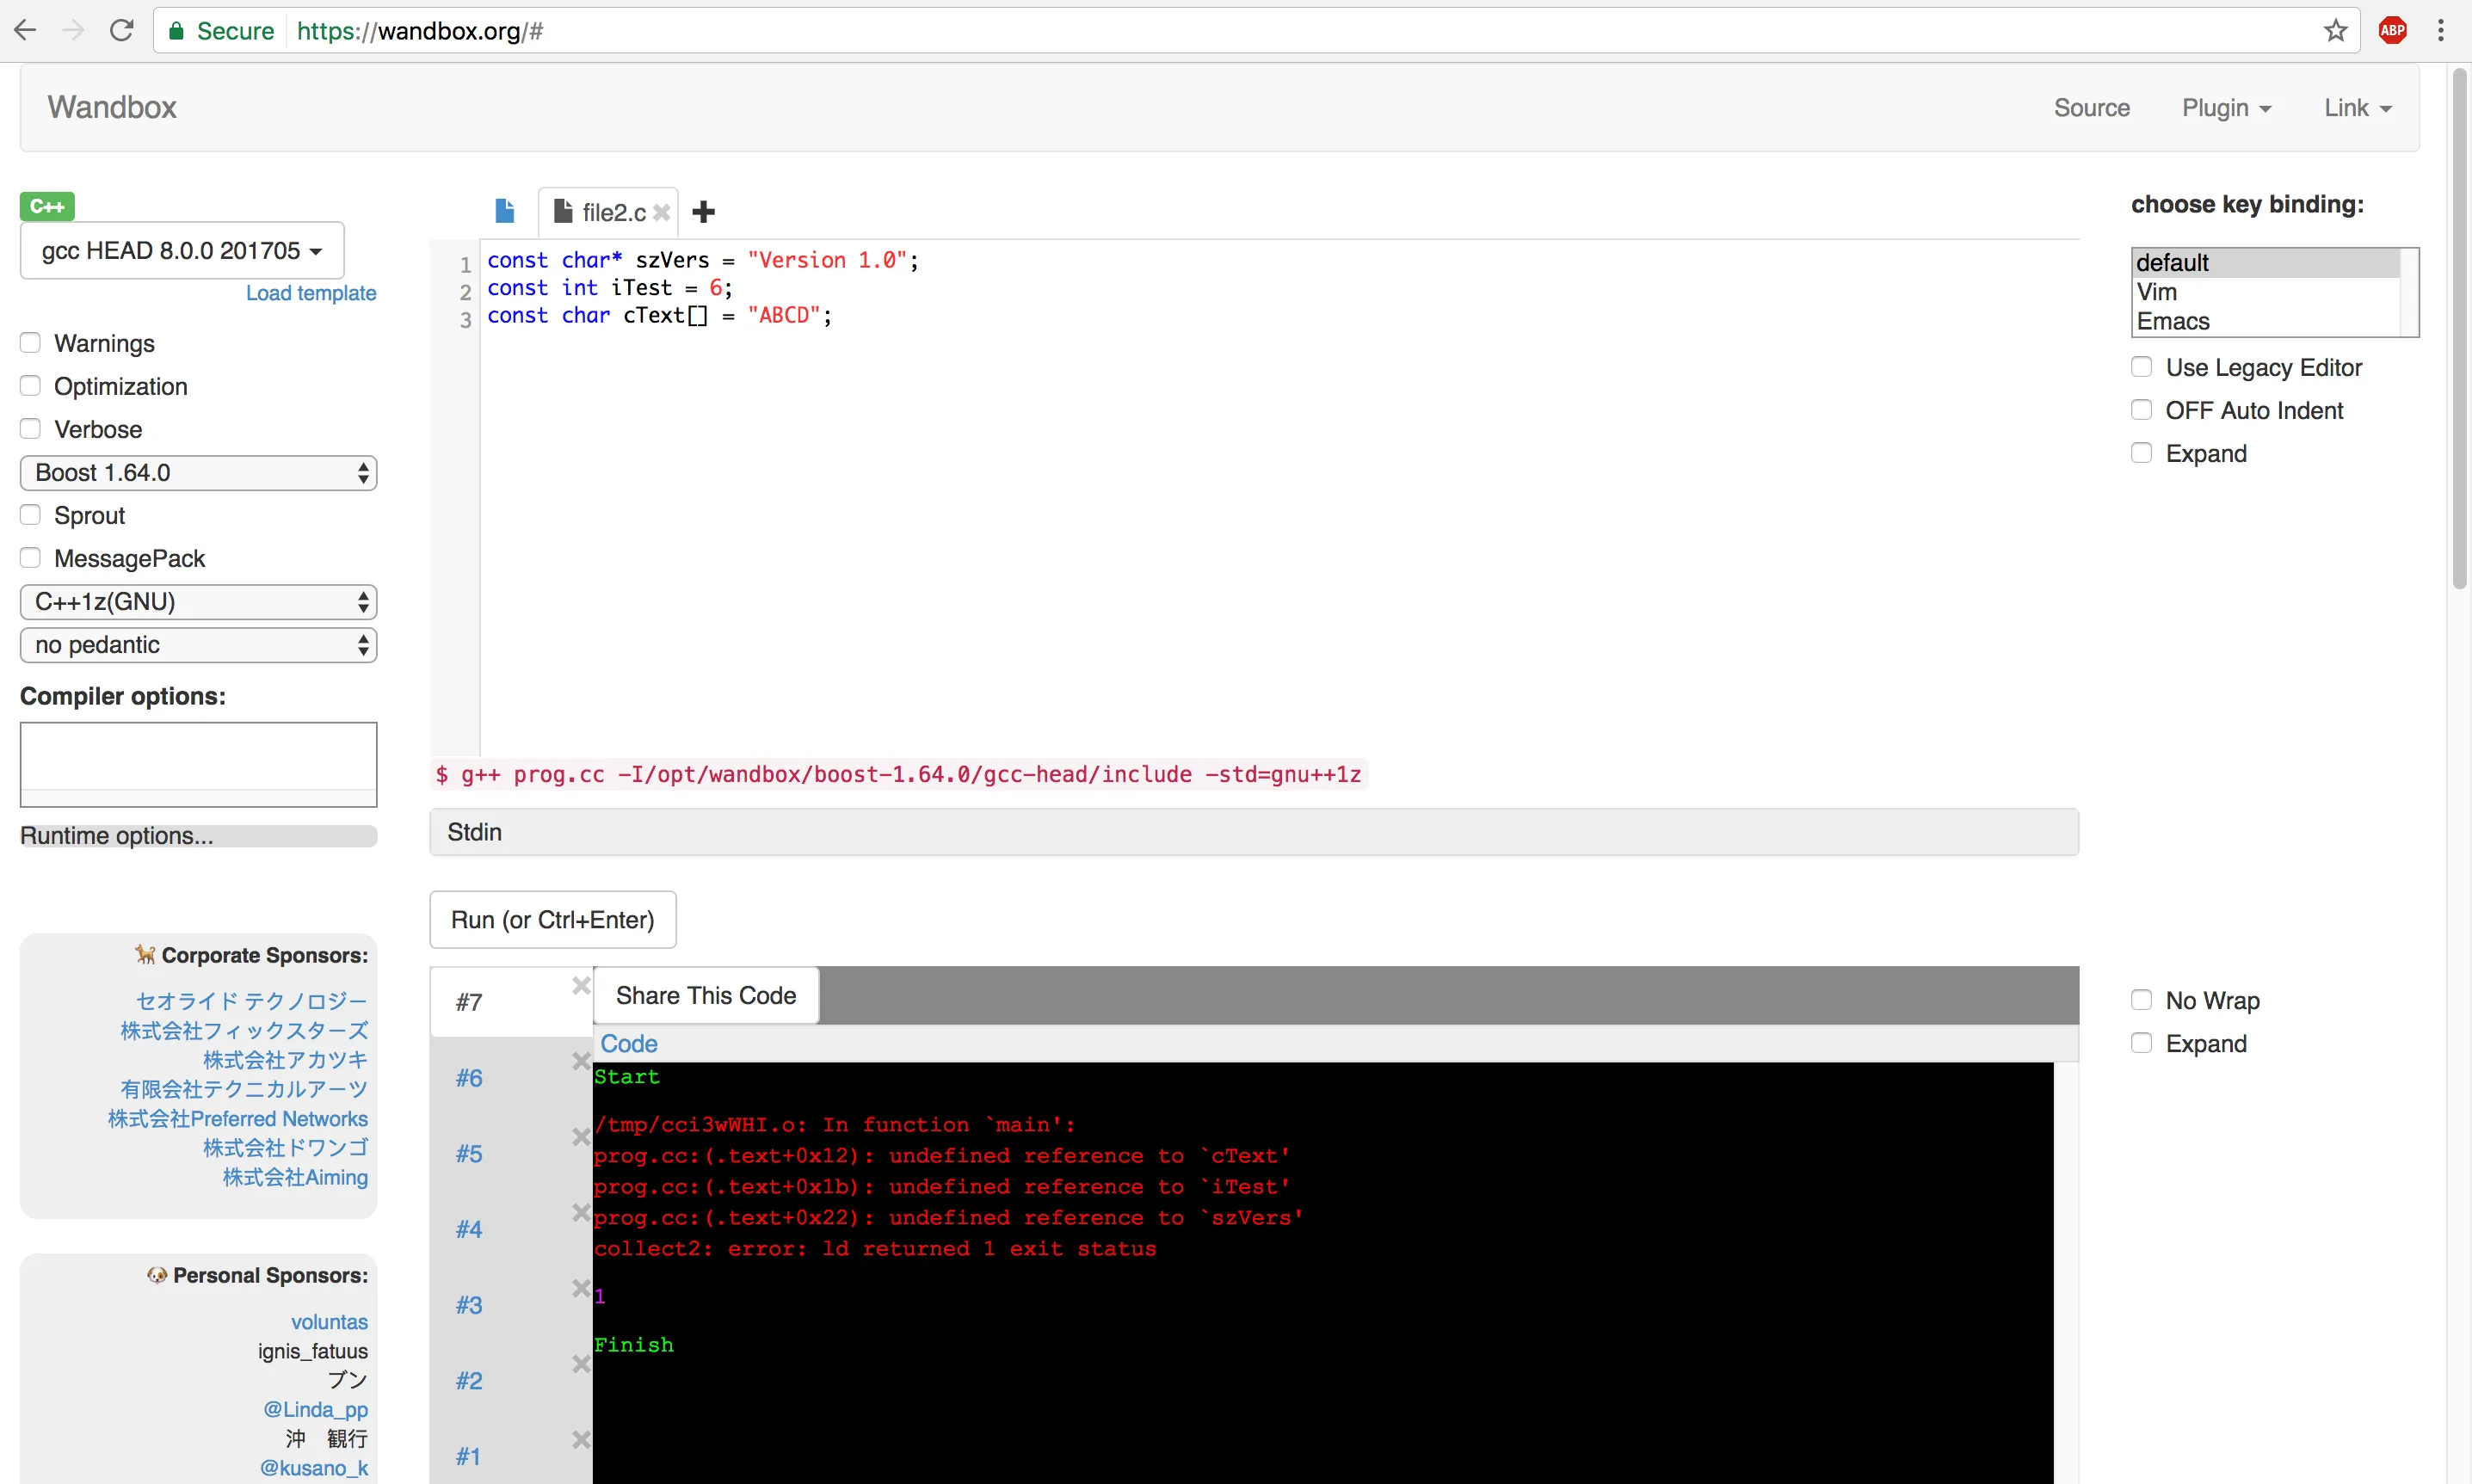Switch to result tab #6

[x=469, y=1078]
